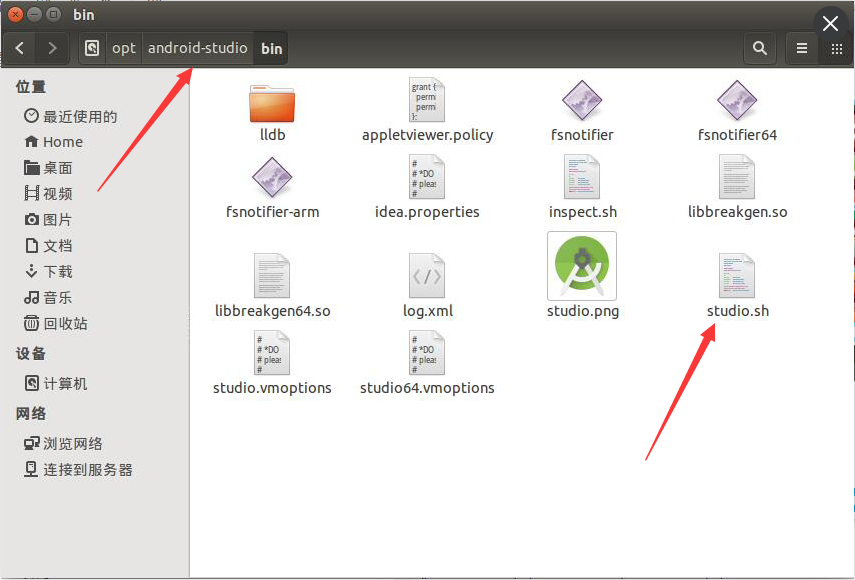This screenshot has width=855, height=580.
Task: Navigate to opt in path bar
Action: 124,48
